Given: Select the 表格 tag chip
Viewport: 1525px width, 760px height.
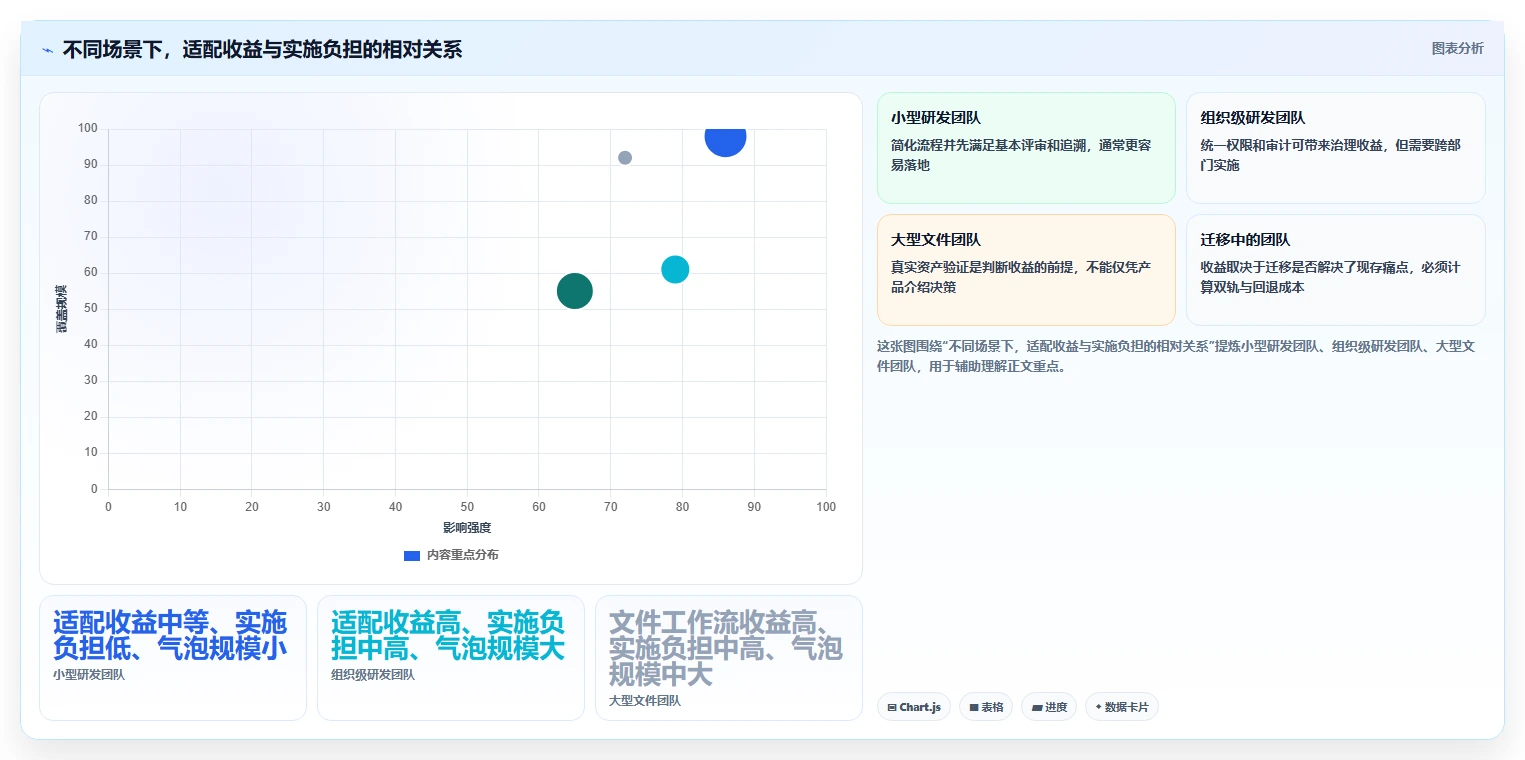Looking at the screenshot, I should 986,707.
